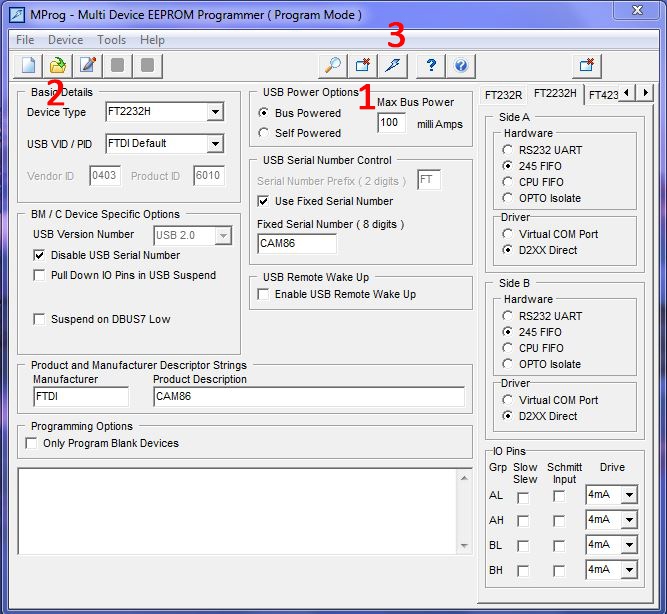Switch to the FT232R tab

(x=503, y=94)
